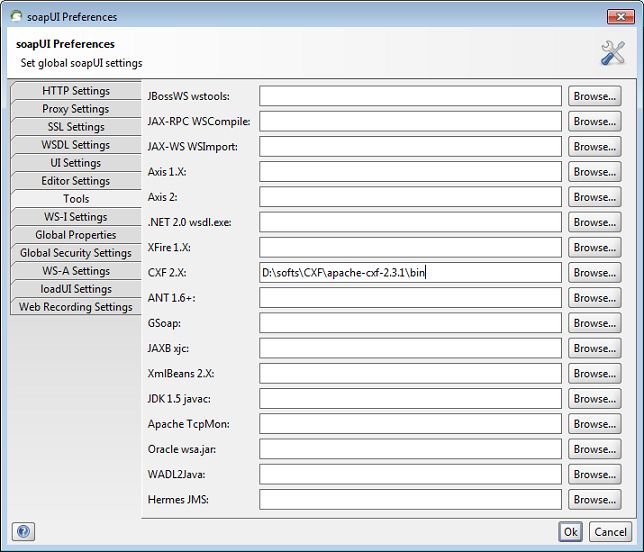The height and width of the screenshot is (552, 644).
Task: Click the Axis 2 input field
Action: pyautogui.click(x=410, y=197)
